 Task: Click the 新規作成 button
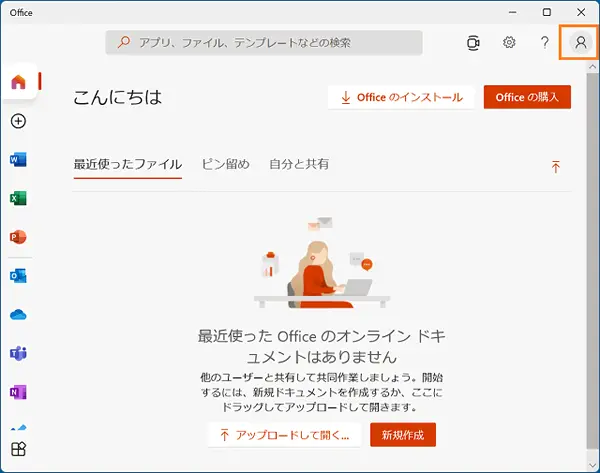point(403,435)
